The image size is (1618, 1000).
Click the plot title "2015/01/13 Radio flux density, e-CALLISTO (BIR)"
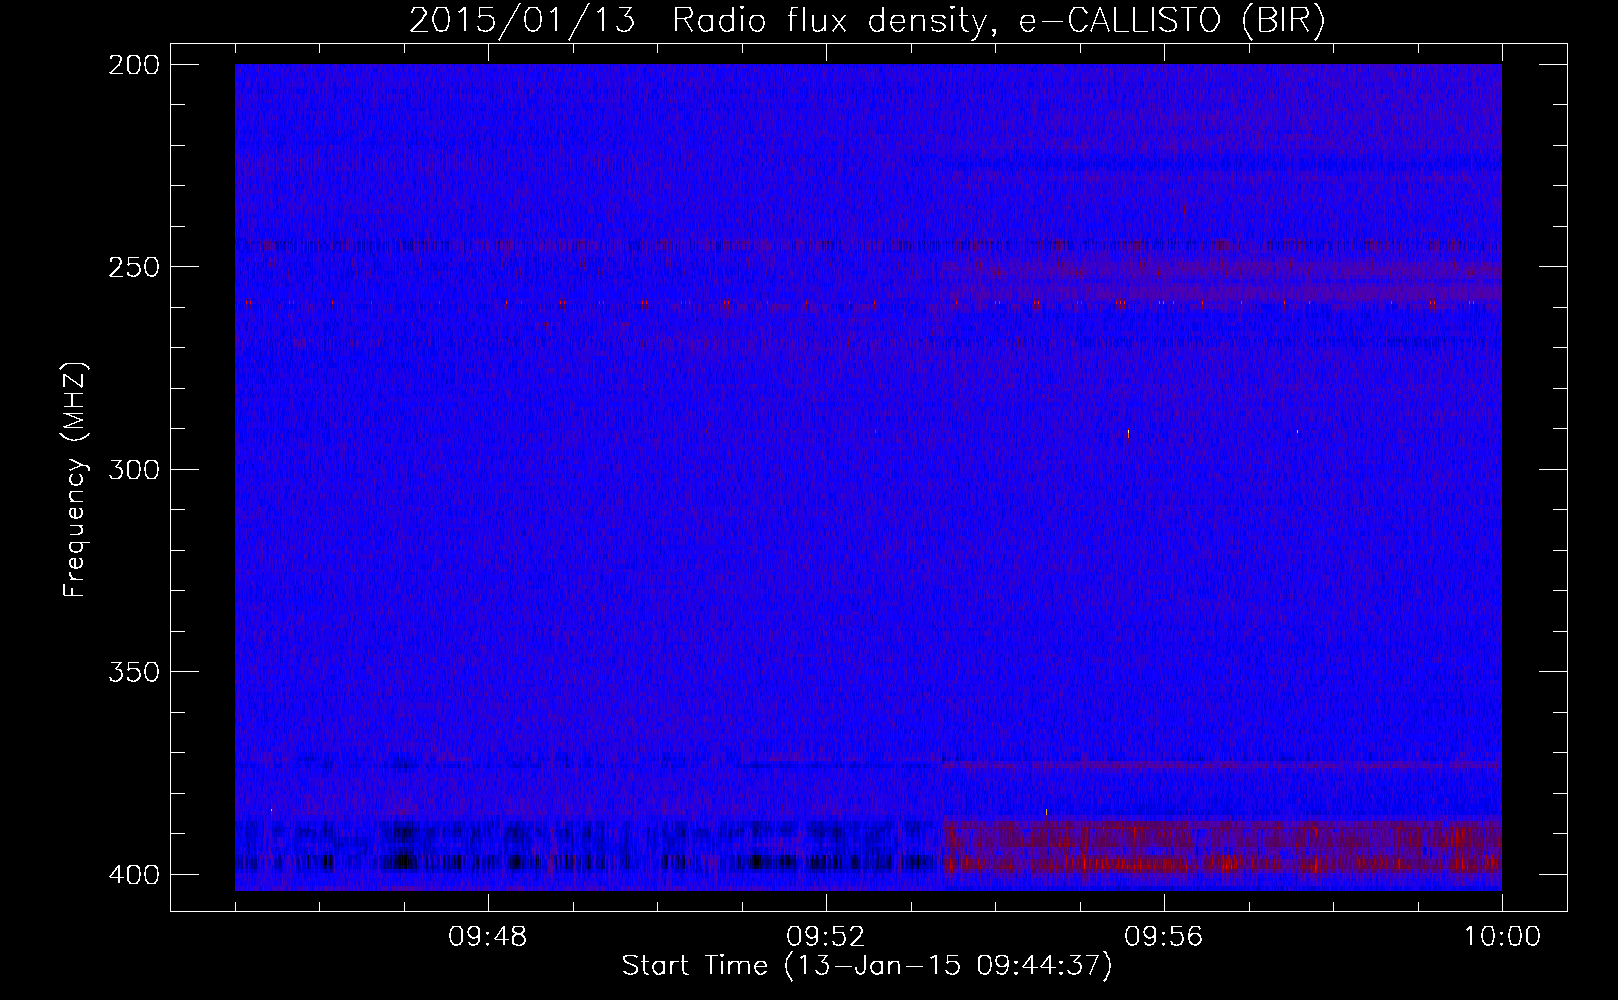pyautogui.click(x=867, y=21)
